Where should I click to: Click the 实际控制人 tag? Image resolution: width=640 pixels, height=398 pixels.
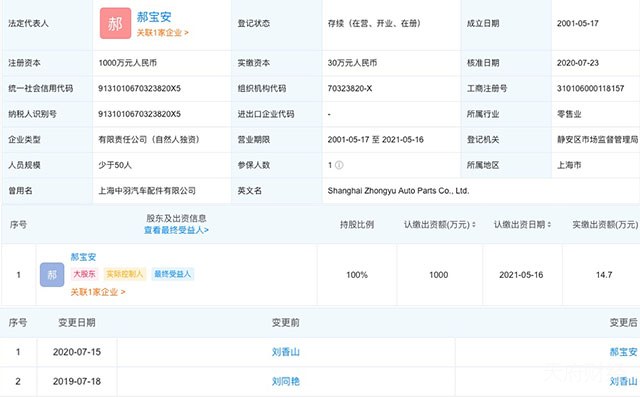(x=124, y=274)
